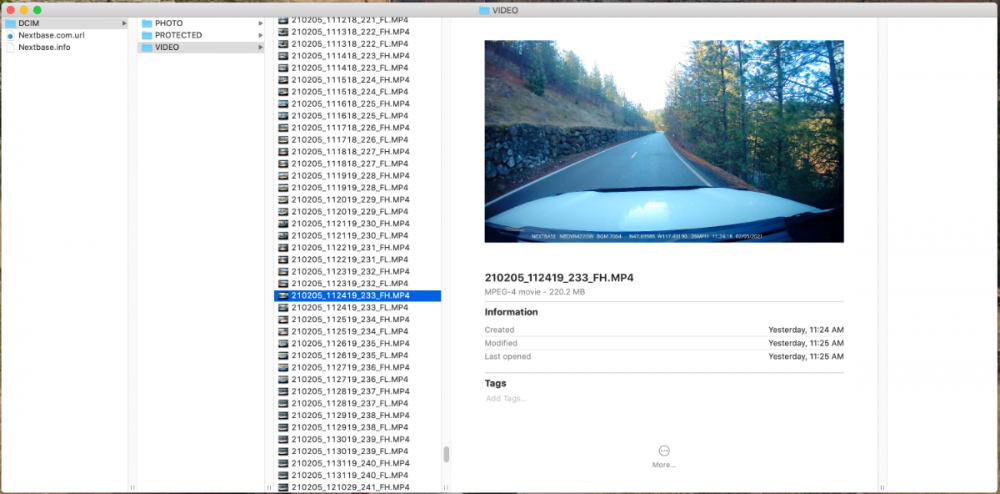The height and width of the screenshot is (494, 1000).
Task: Select file 210205_121029_241_FH.MP4
Action: click(349, 488)
